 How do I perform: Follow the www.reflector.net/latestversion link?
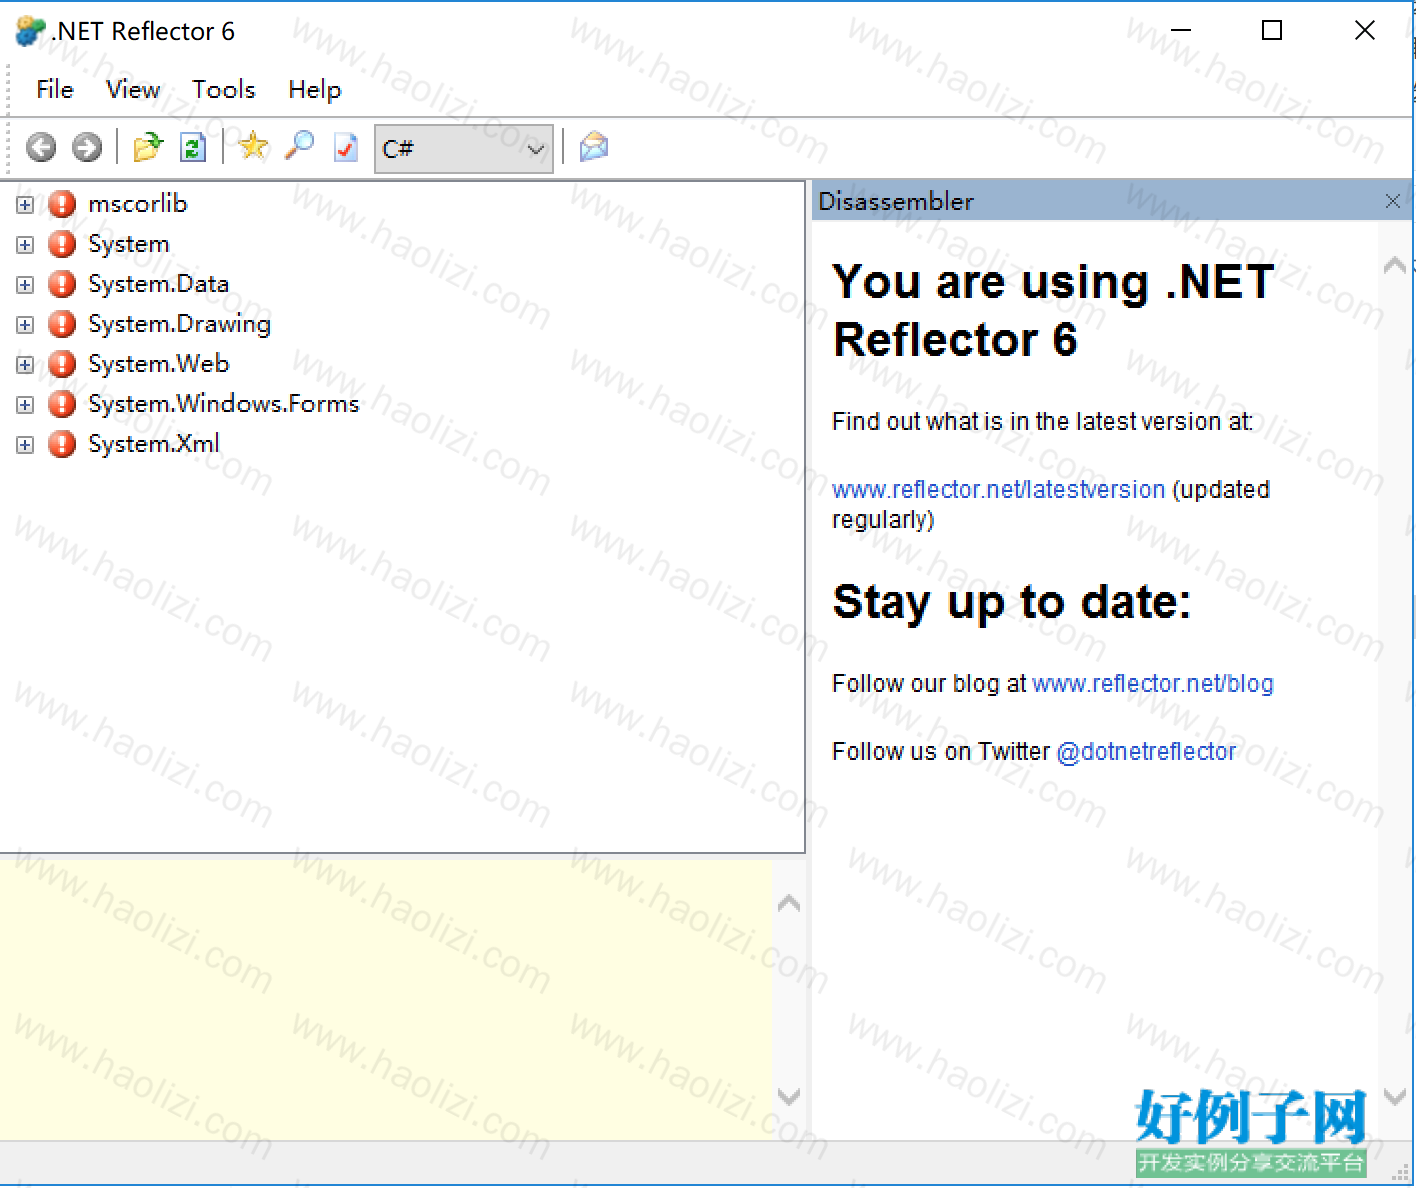point(999,490)
